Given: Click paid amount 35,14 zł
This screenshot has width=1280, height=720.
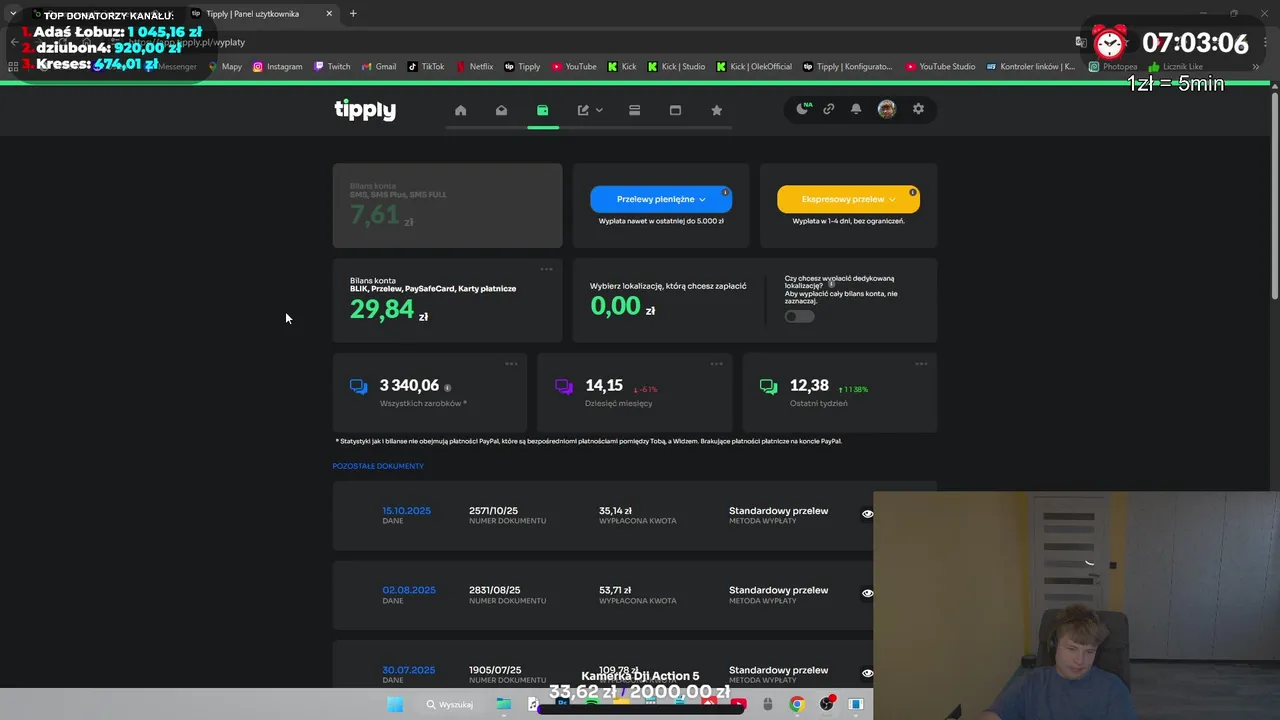Looking at the screenshot, I should [615, 510].
